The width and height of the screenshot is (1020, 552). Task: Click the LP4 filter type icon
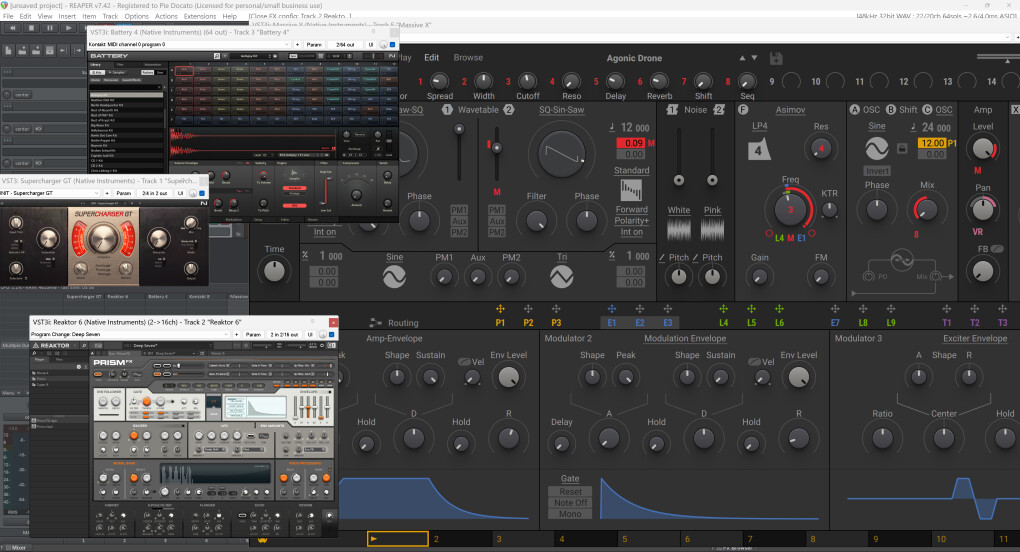pos(759,148)
